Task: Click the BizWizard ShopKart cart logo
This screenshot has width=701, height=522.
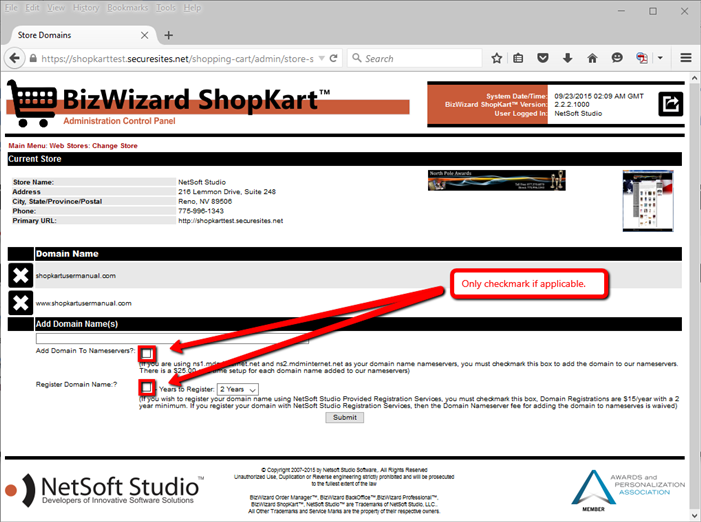Action: tap(31, 104)
